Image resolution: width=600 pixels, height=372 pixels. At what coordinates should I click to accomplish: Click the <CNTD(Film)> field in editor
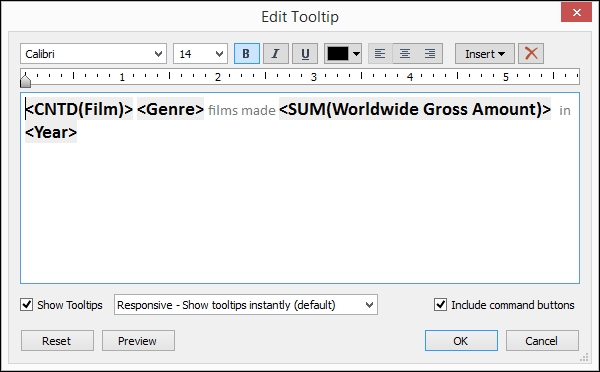coord(79,109)
